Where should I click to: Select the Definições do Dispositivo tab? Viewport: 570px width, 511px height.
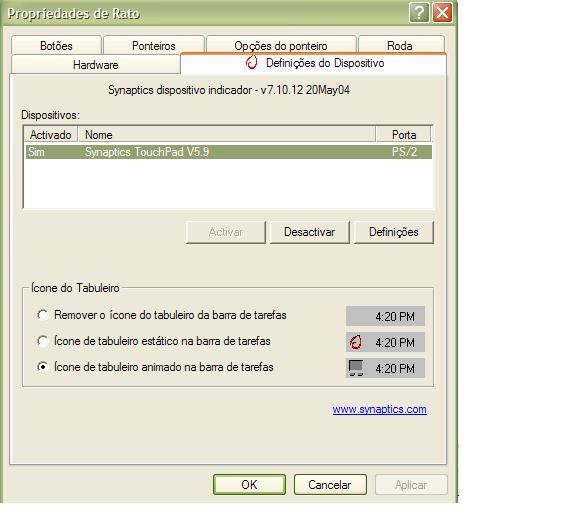point(313,63)
